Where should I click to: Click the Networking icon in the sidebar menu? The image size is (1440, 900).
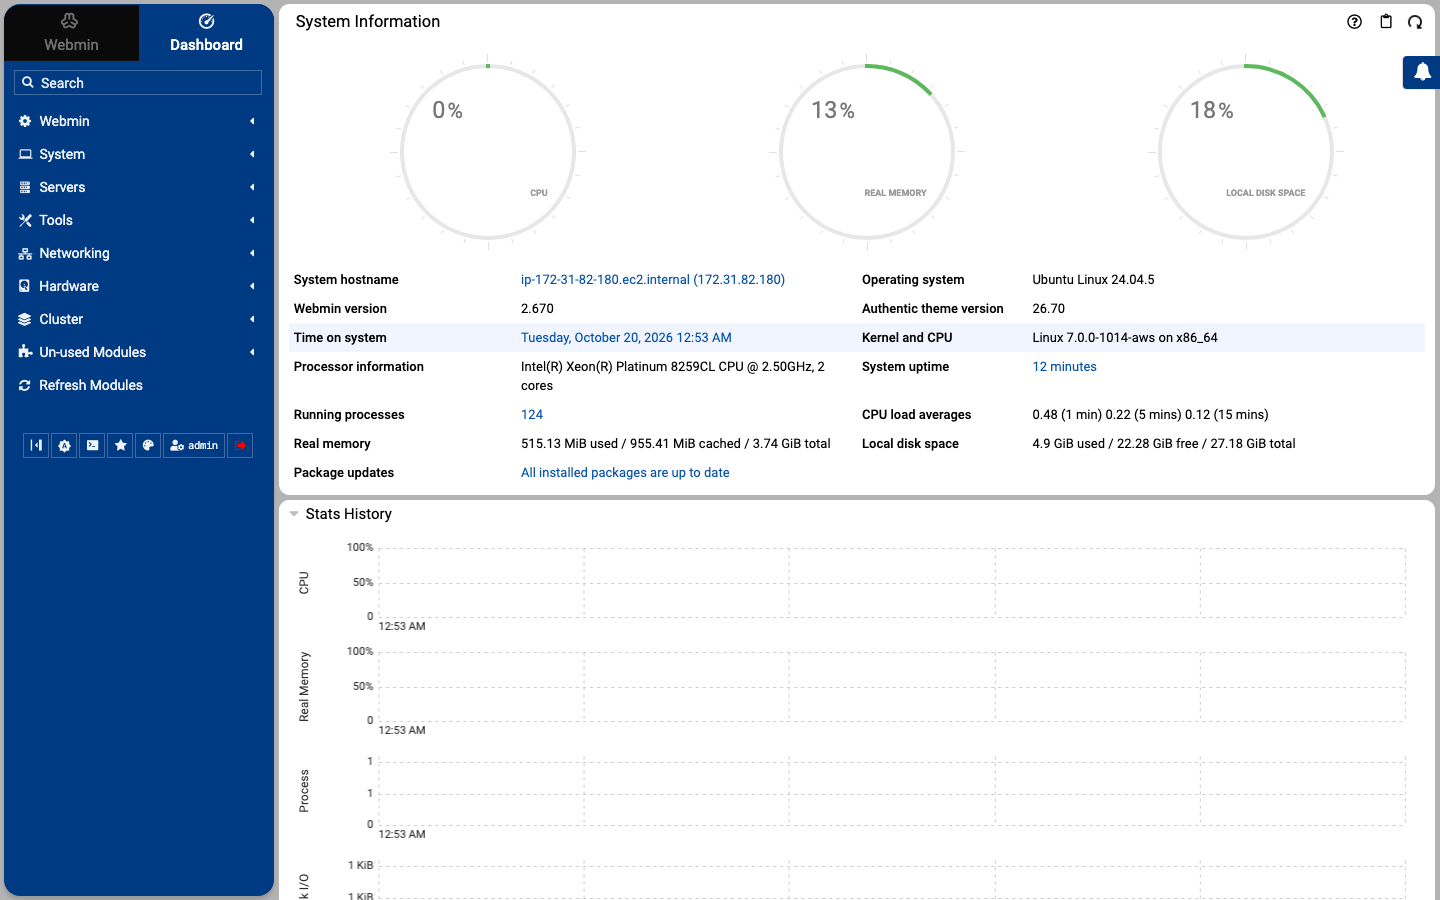coord(25,253)
